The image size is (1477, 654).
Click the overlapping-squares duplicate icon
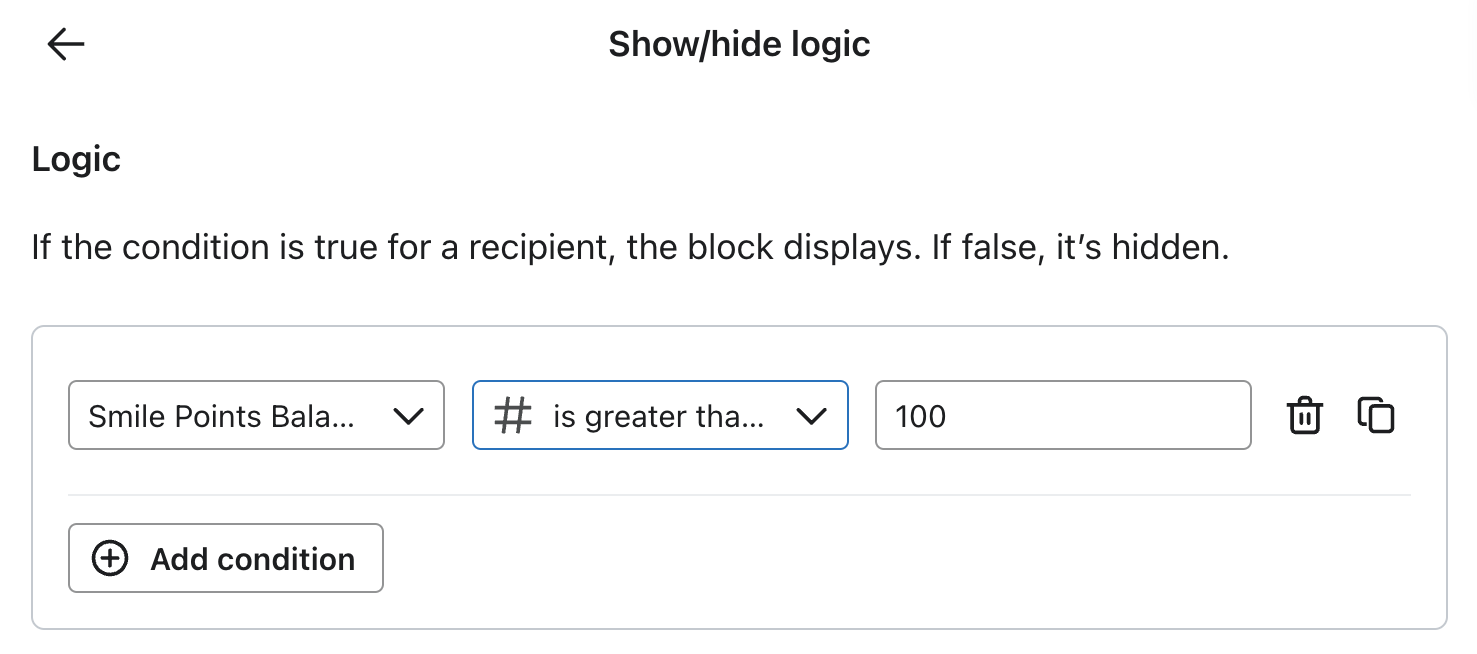[1375, 415]
